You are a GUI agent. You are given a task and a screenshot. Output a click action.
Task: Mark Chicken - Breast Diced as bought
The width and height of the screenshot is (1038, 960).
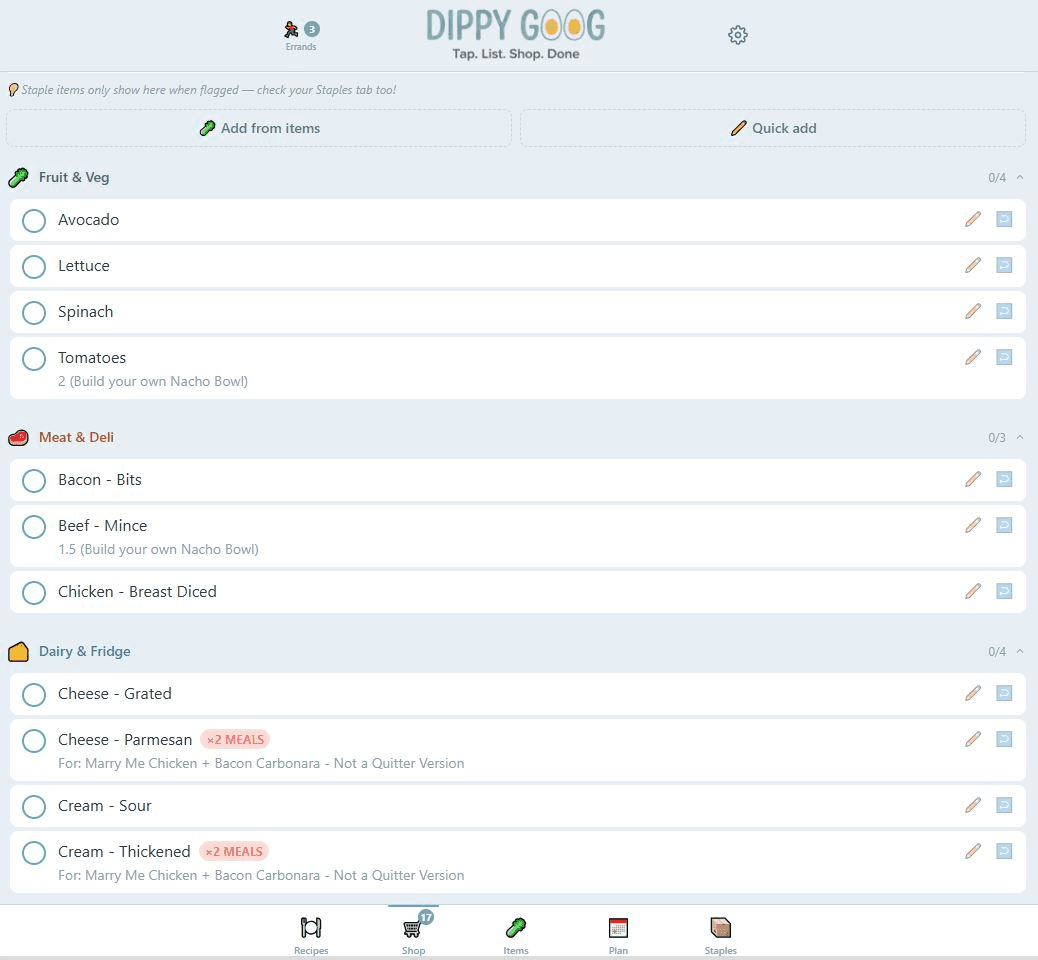34,592
